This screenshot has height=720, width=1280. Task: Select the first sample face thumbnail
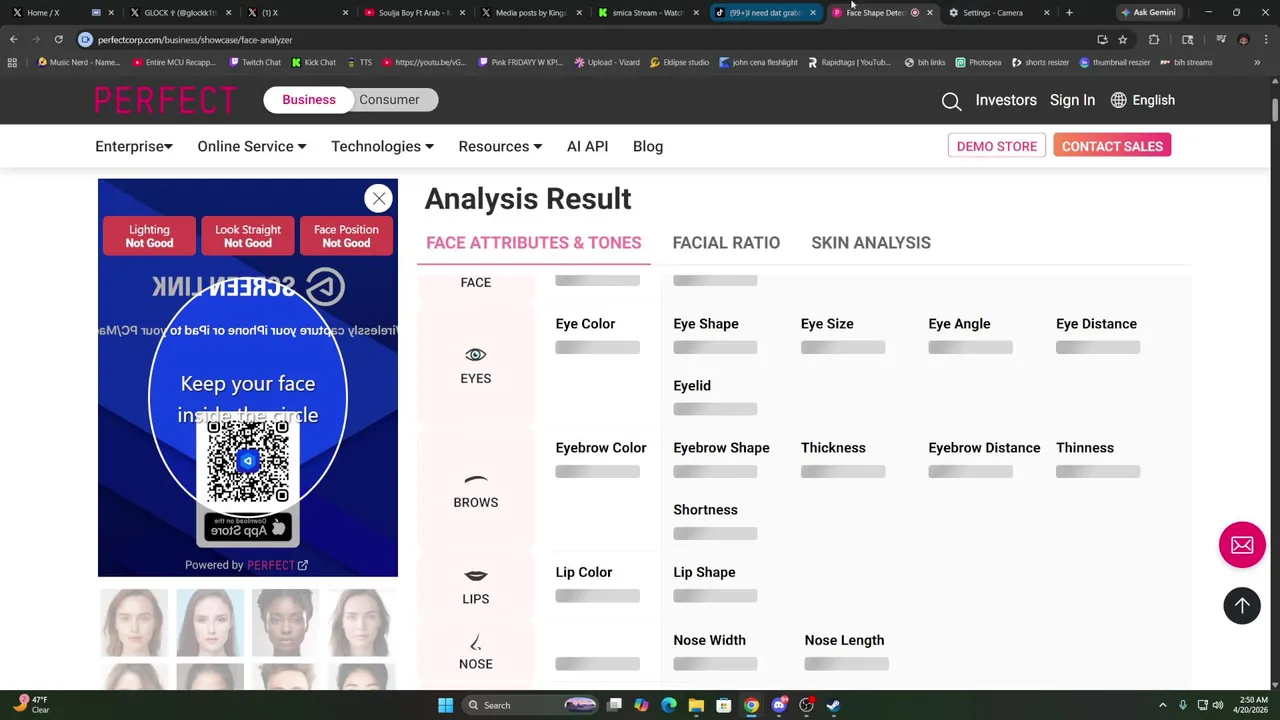coord(134,623)
